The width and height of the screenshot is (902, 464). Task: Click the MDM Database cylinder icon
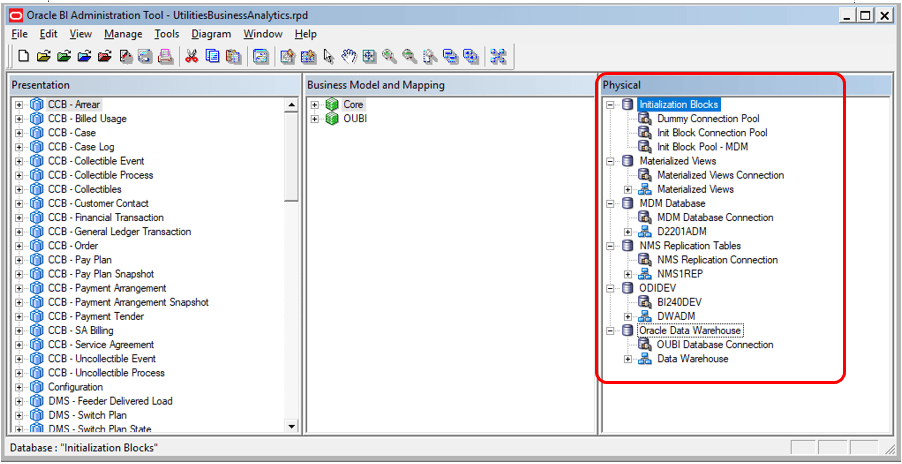(628, 204)
